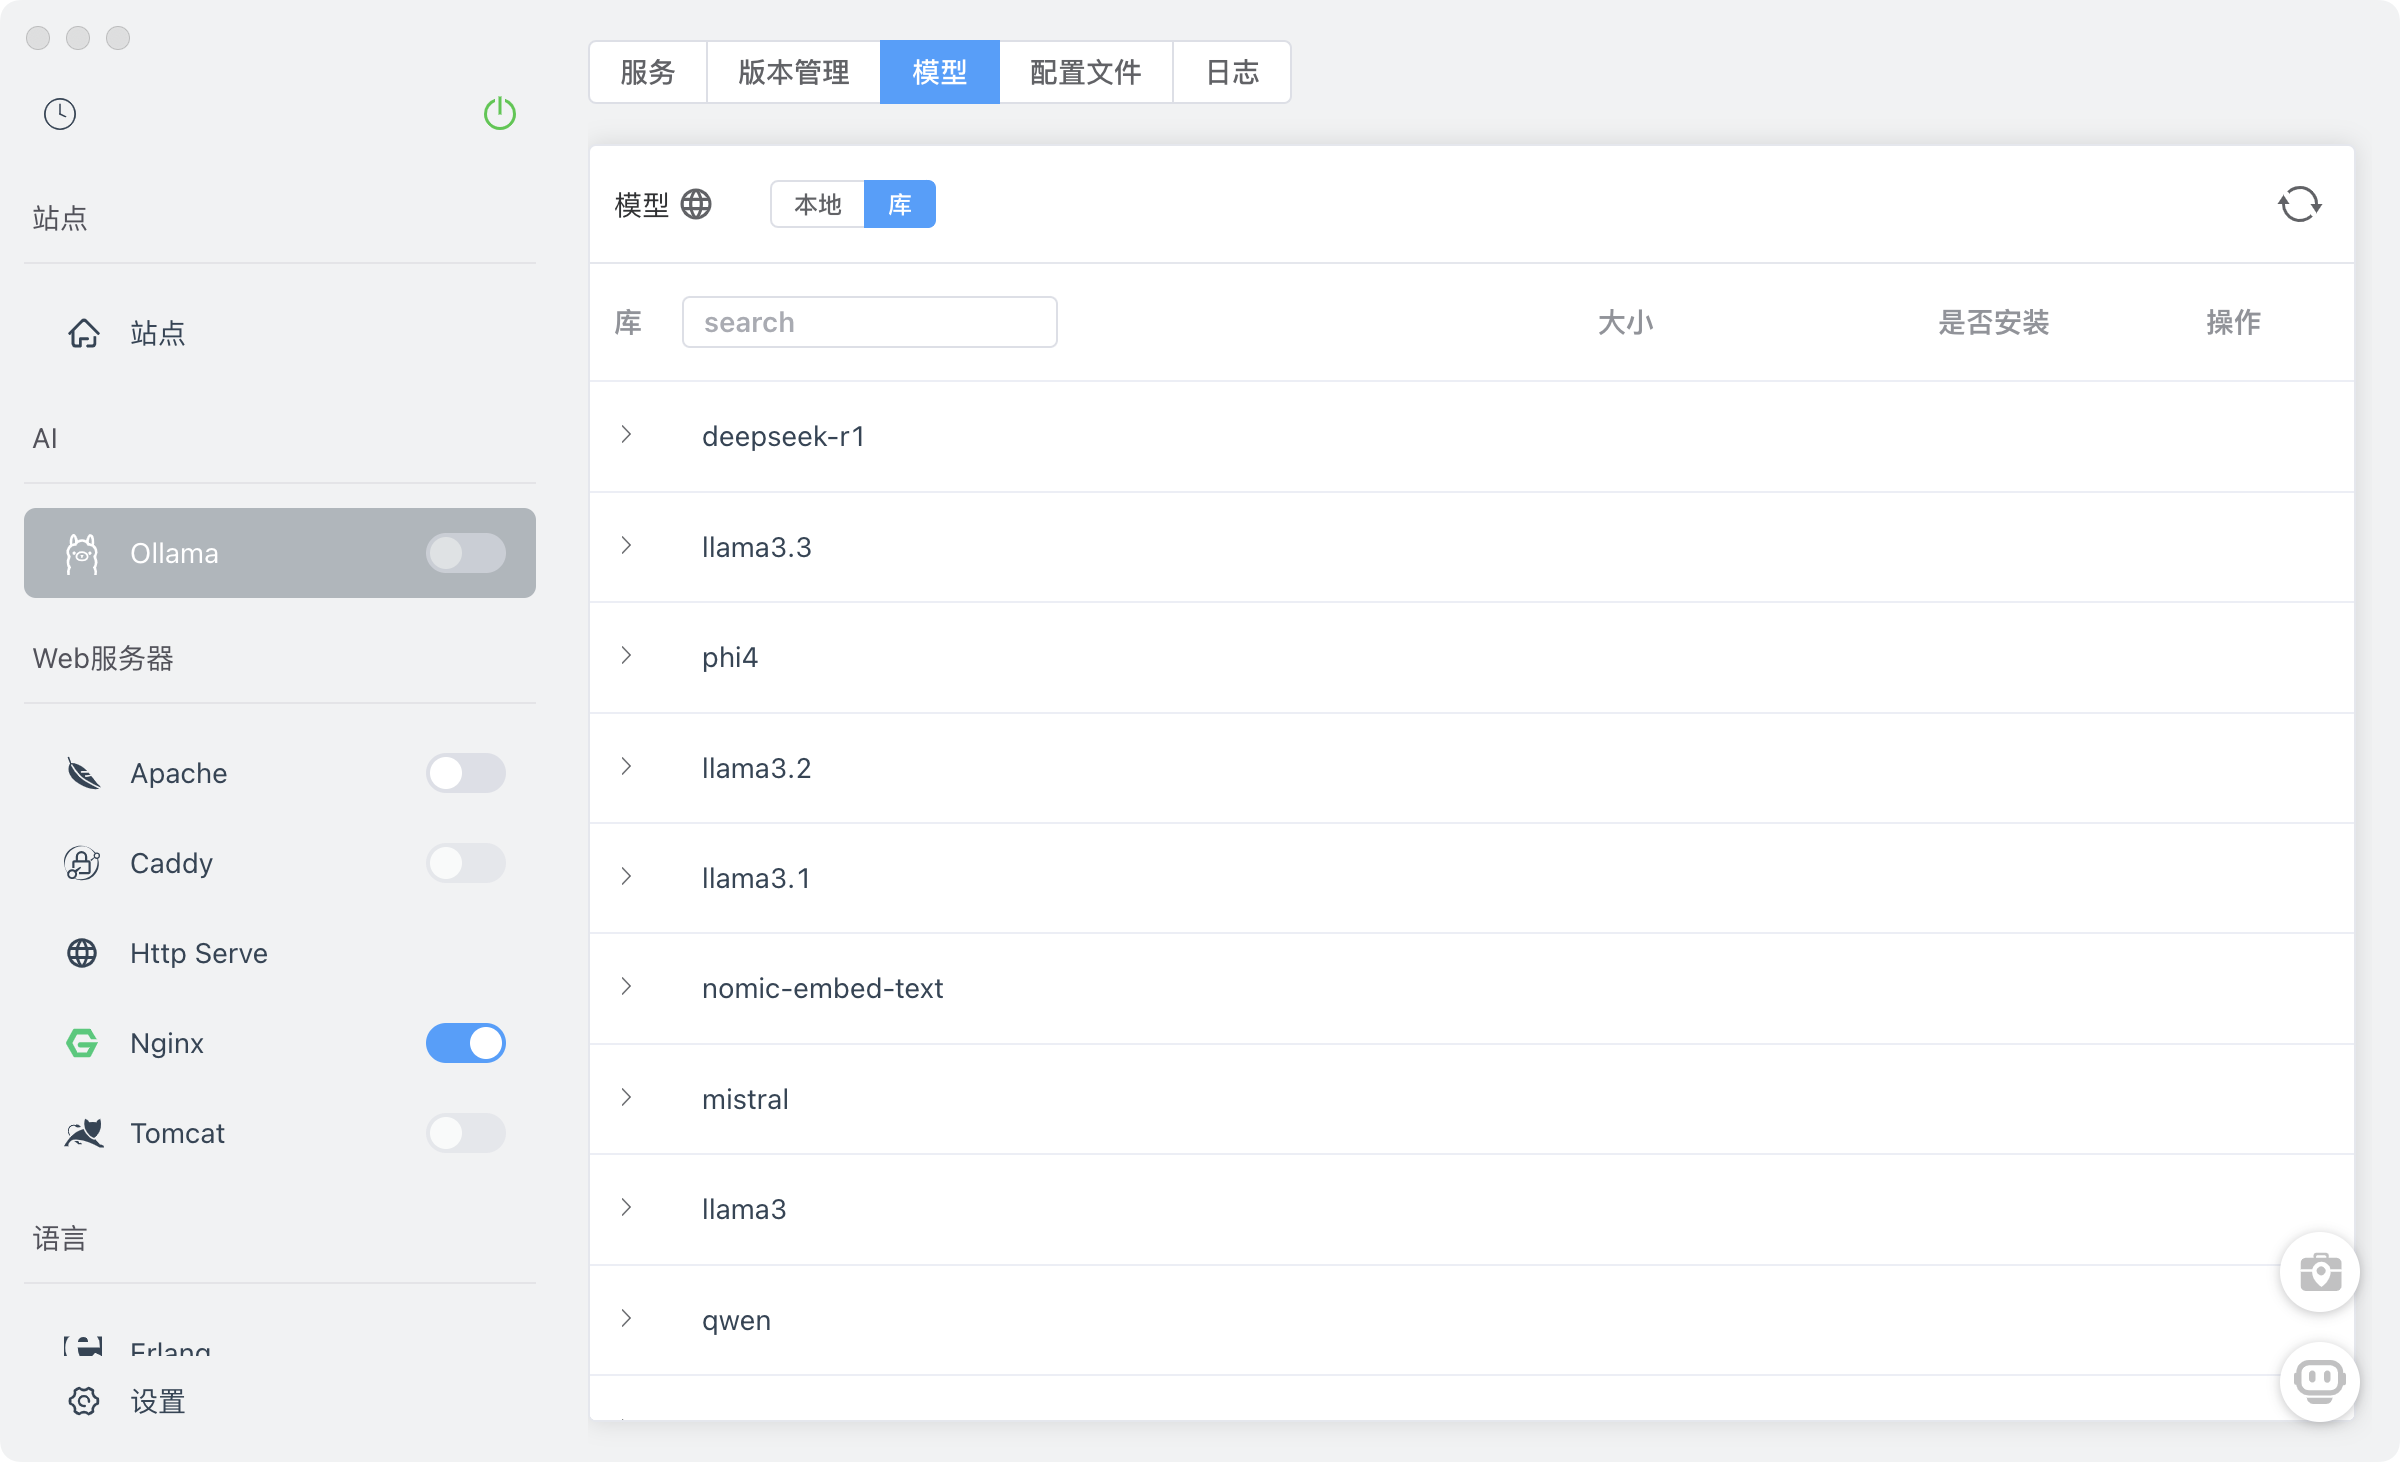Click the clock history icon
2400x1462 pixels.
(x=60, y=114)
